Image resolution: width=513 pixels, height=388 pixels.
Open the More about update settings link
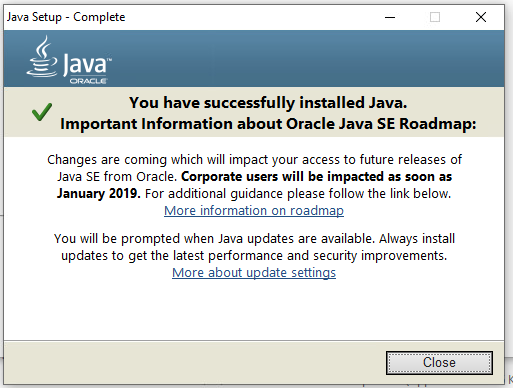[254, 273]
